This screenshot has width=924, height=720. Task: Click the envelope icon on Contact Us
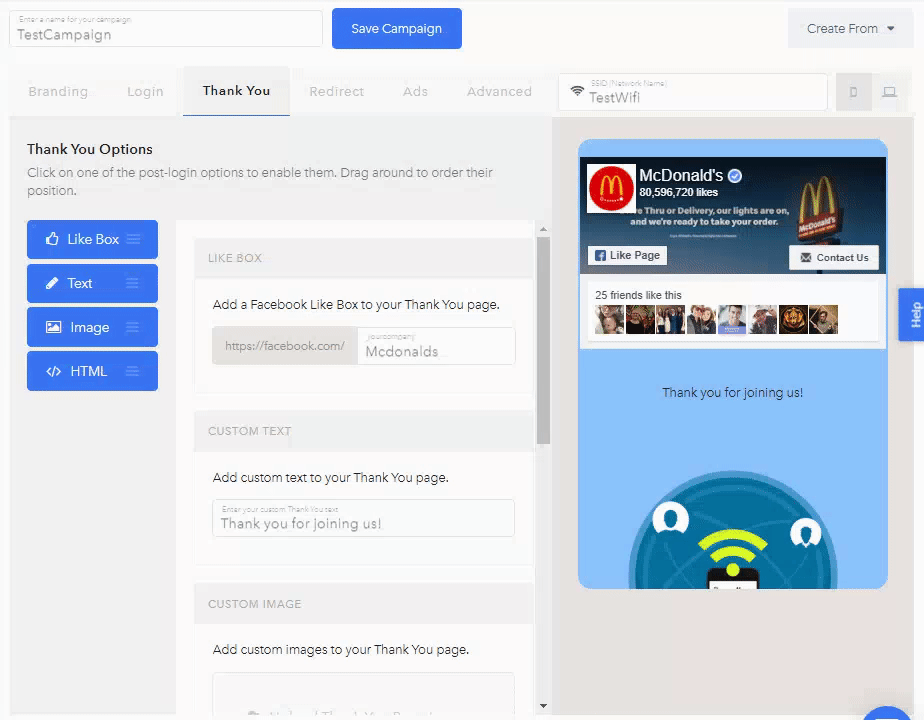(806, 257)
